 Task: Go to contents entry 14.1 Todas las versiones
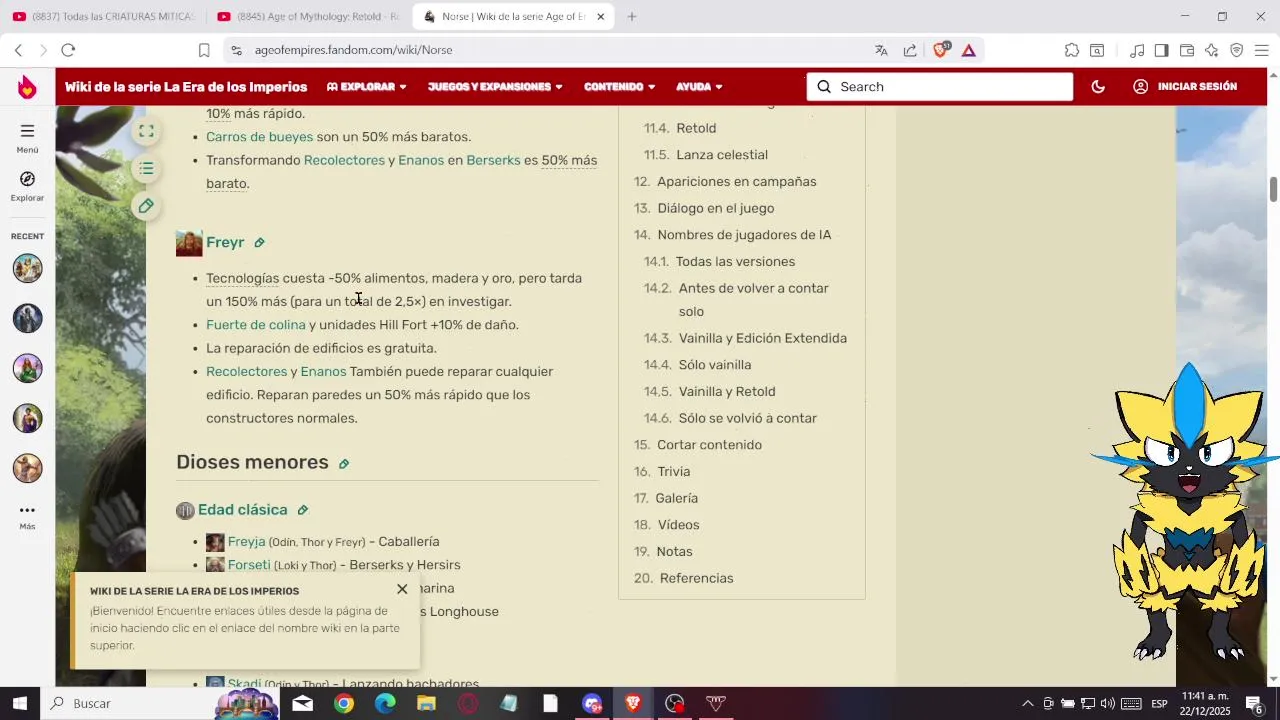tap(735, 262)
